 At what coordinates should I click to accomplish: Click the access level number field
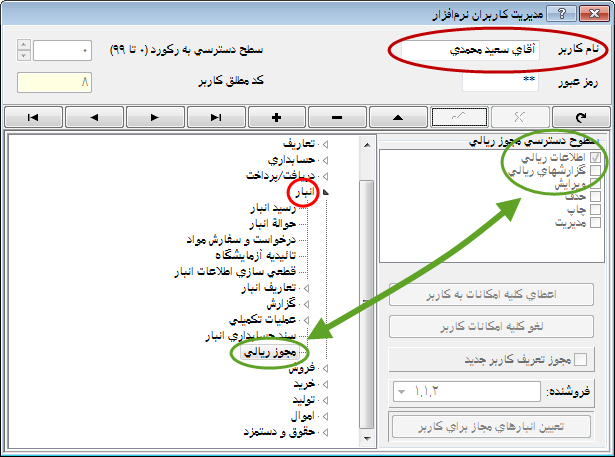62,51
